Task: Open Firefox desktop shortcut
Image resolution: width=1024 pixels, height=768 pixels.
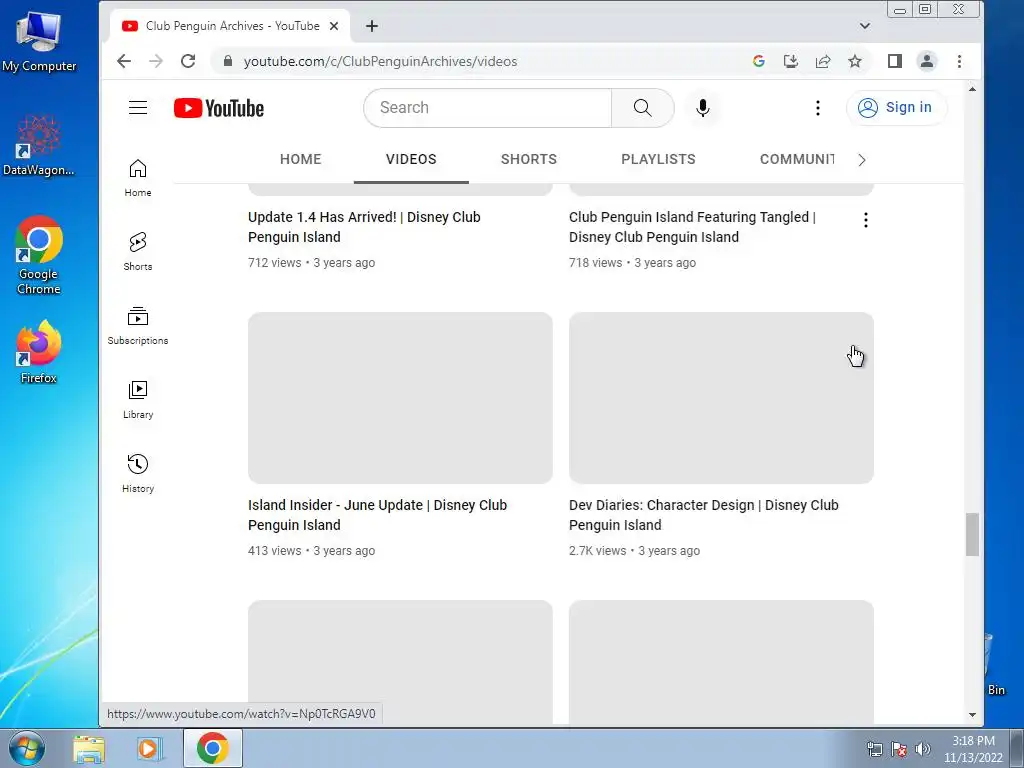Action: pyautogui.click(x=39, y=353)
